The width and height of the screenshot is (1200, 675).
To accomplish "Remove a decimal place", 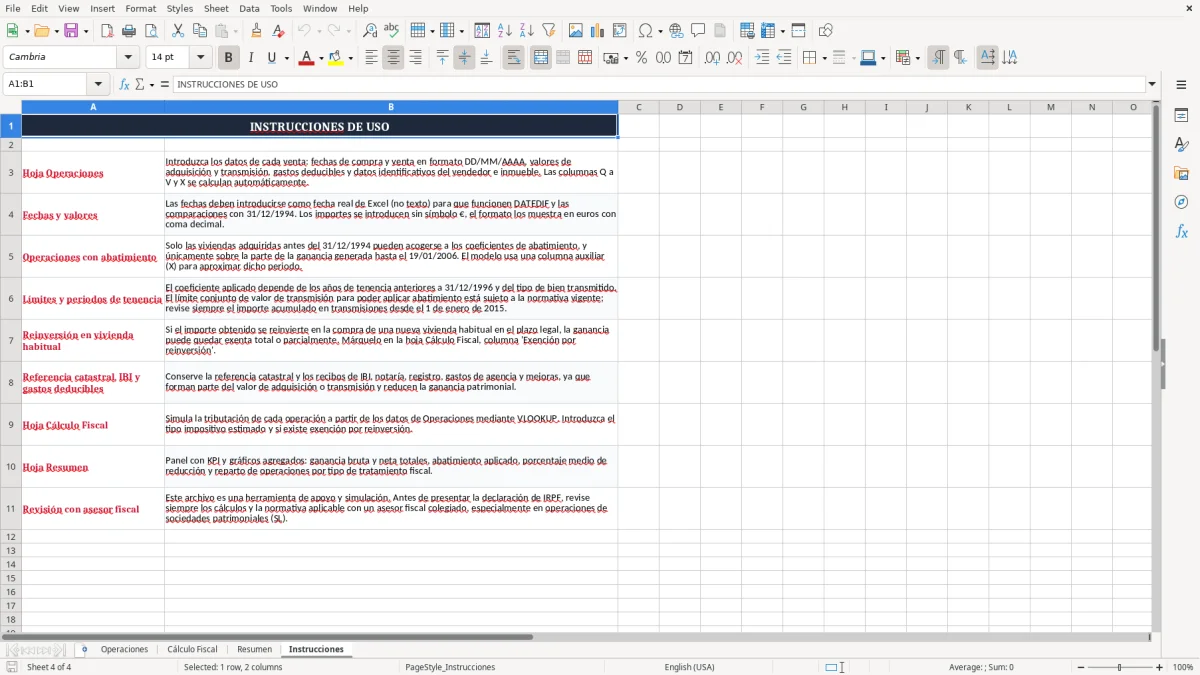I will pyautogui.click(x=734, y=58).
